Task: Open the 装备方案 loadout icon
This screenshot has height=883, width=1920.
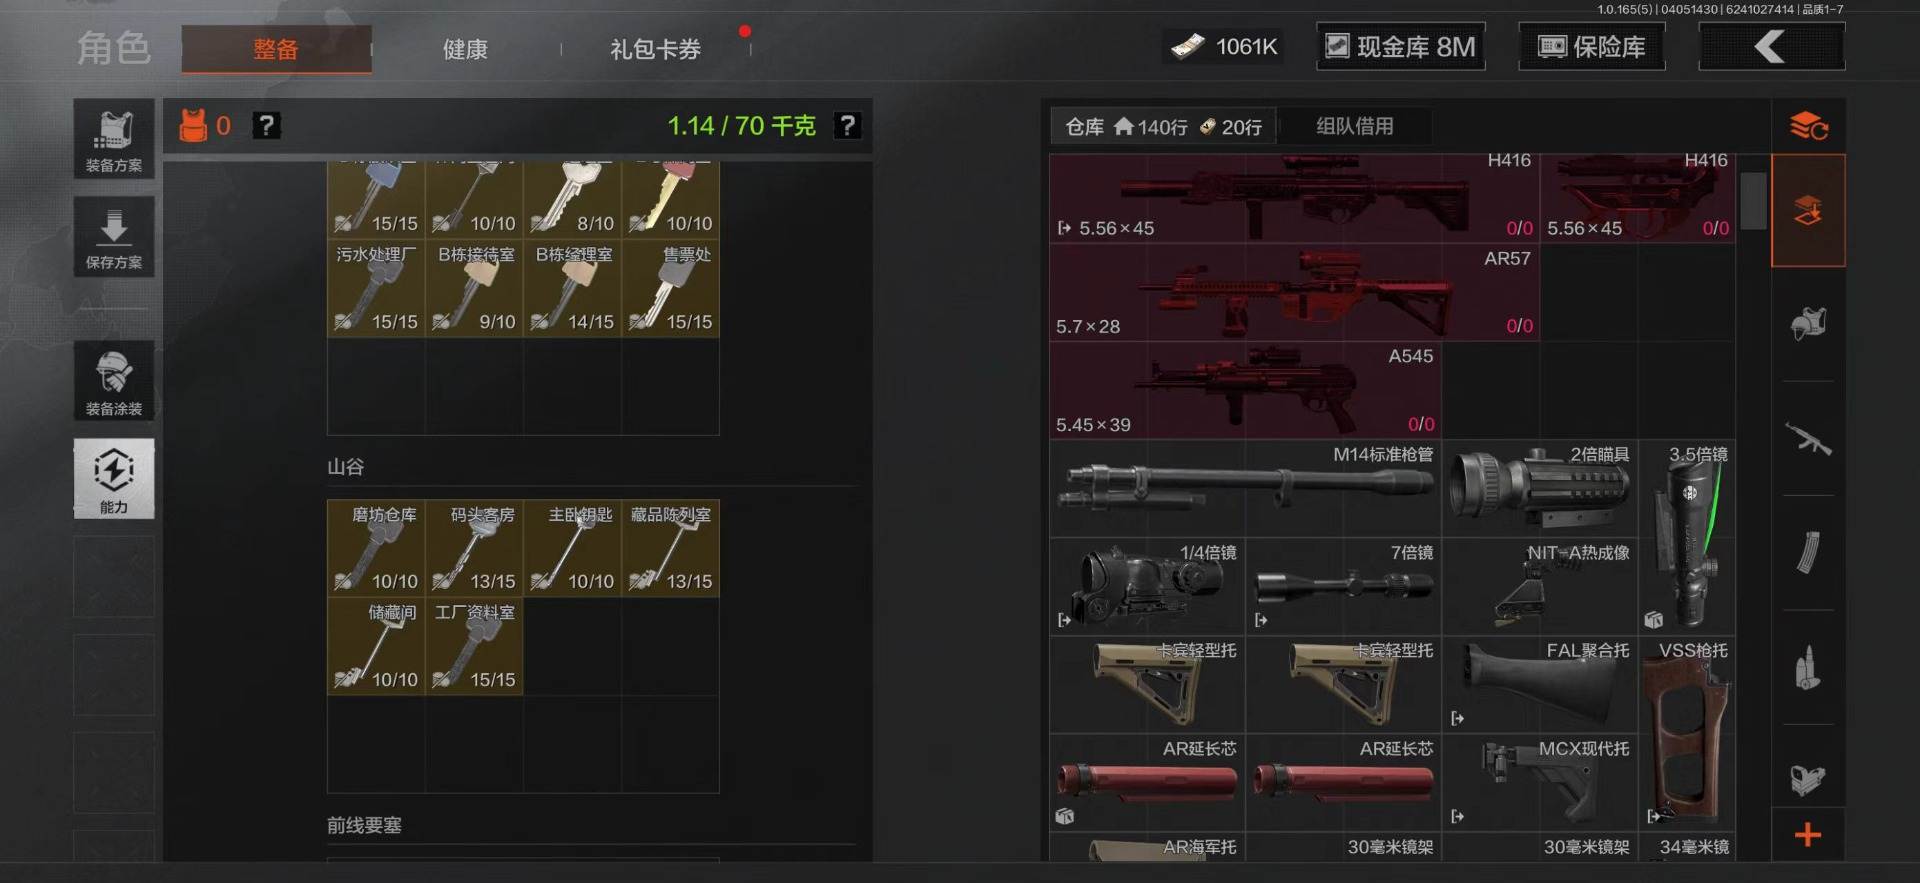Action: coord(113,139)
